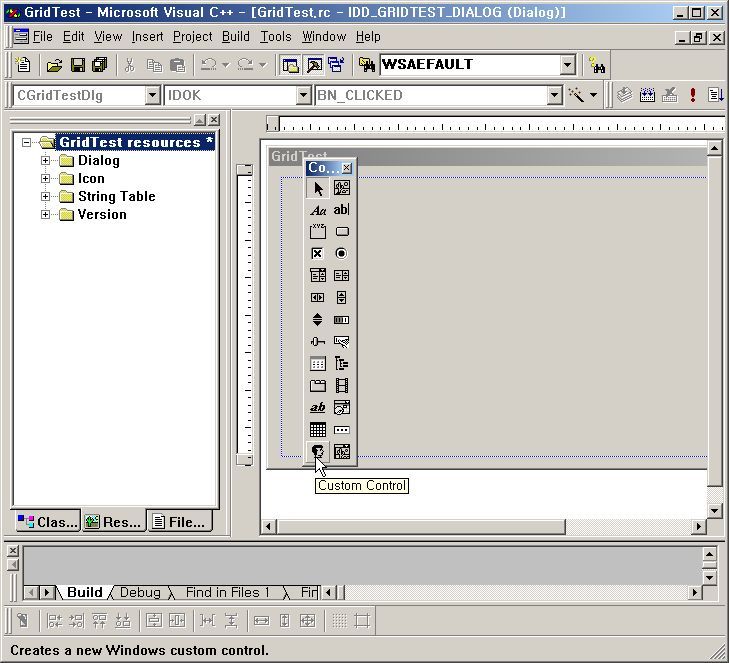Expand the String Table resource folder
729x663 pixels.
pos(46,197)
